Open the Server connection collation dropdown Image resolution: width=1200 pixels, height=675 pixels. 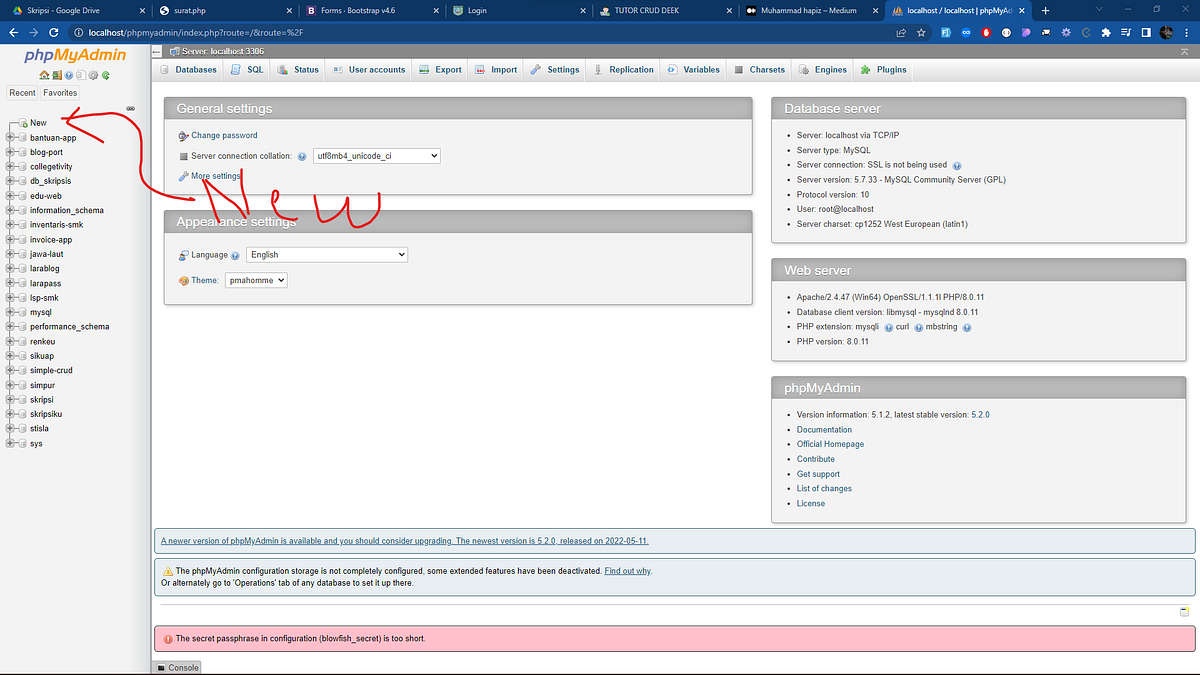(x=375, y=156)
